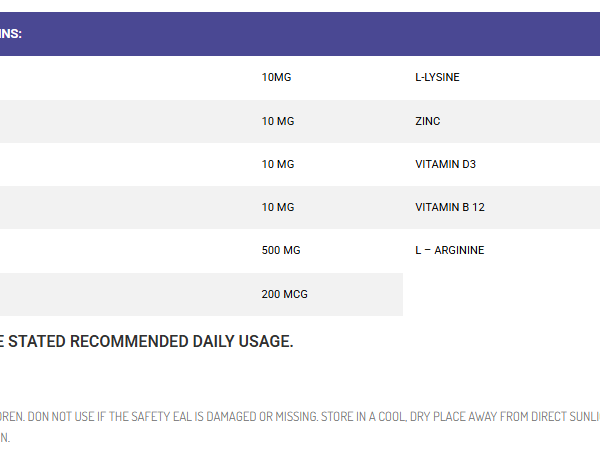Viewport: 600px width, 461px height.
Task: Click the purple table header bar
Action: 300,34
